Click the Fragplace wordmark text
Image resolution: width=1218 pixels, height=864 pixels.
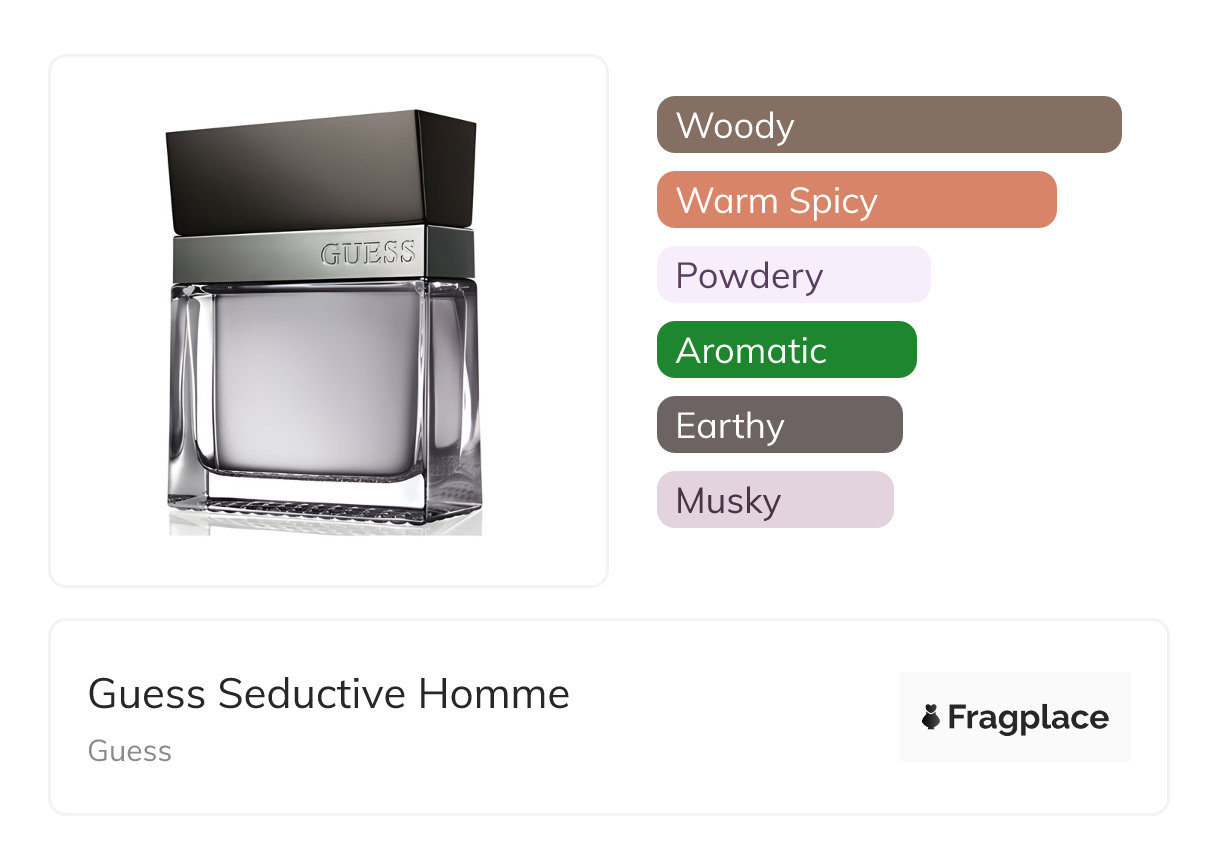[x=1028, y=718]
